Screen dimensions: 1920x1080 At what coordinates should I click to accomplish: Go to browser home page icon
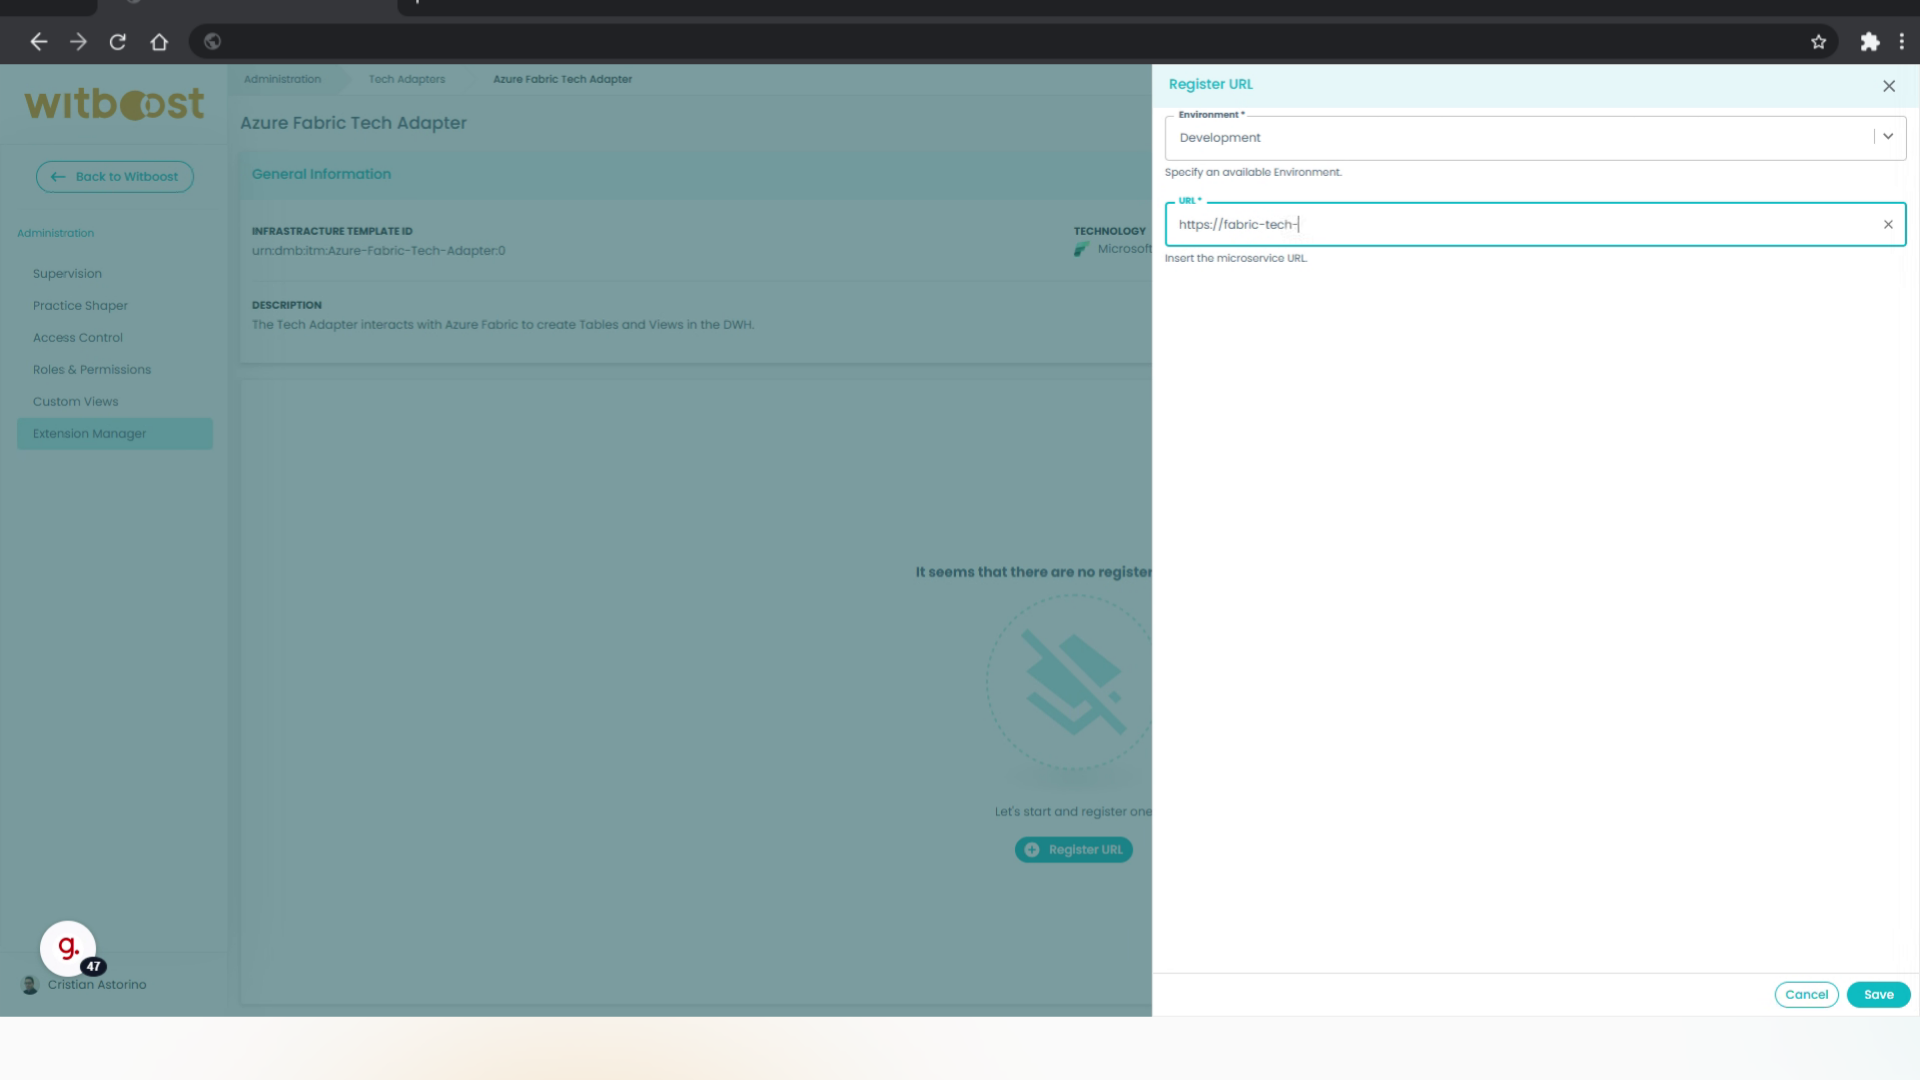tap(159, 42)
